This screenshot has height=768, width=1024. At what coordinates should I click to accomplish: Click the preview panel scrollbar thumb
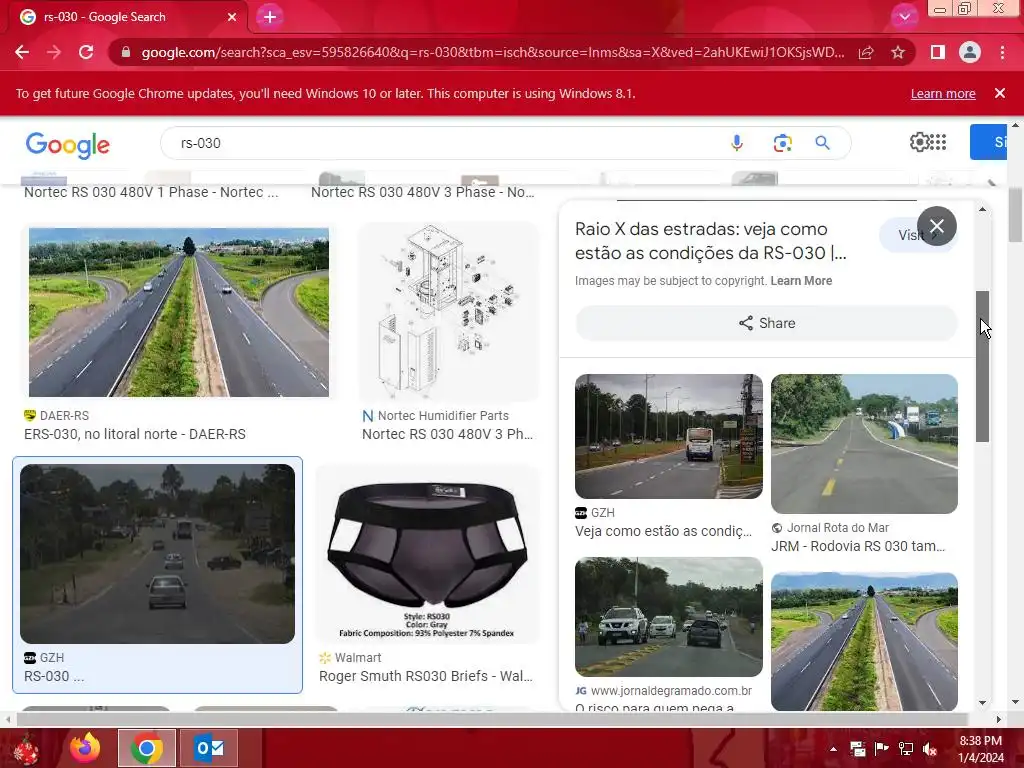click(x=982, y=366)
